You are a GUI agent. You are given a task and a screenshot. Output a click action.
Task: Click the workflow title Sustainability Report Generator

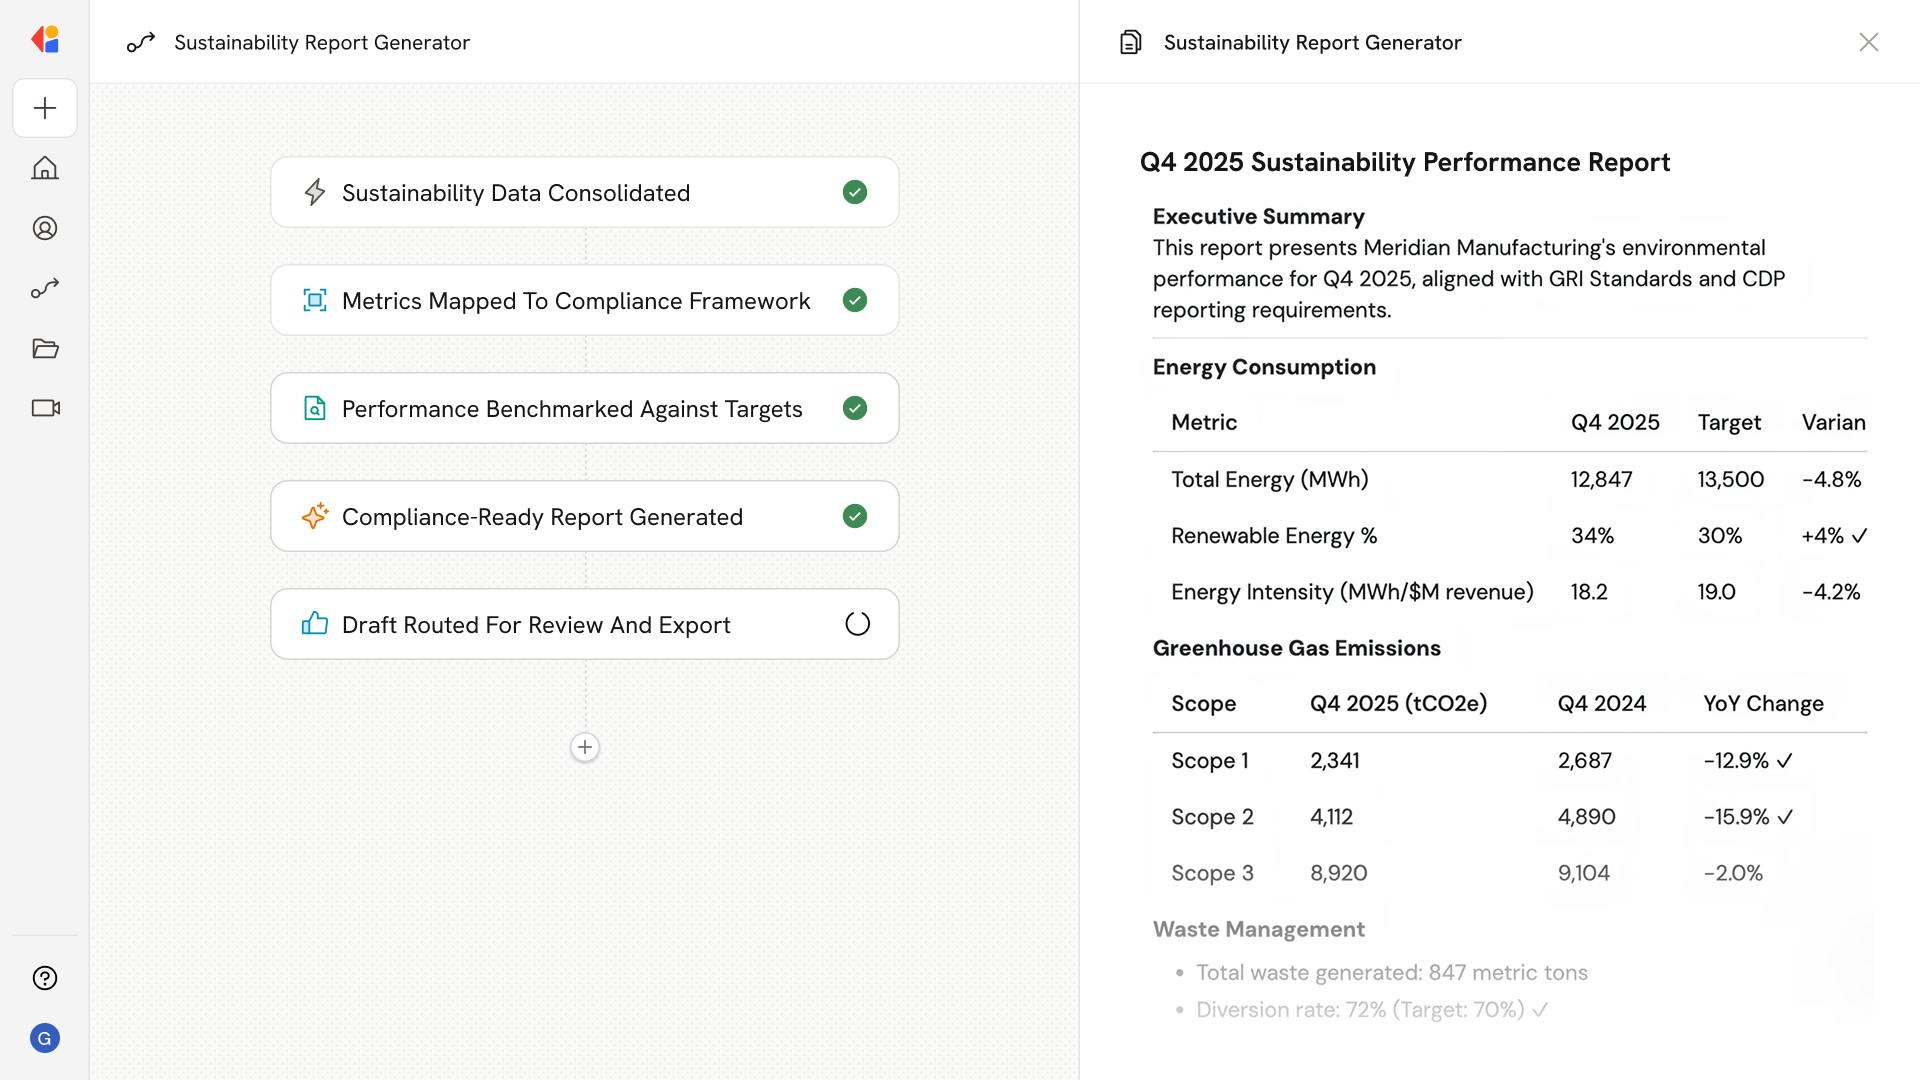321,42
